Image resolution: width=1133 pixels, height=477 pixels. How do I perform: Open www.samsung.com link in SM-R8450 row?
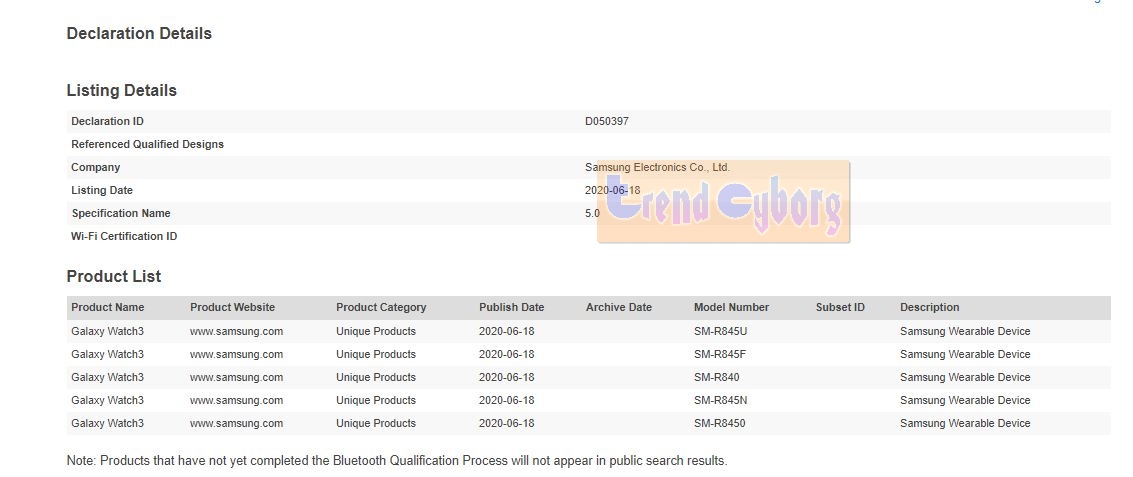[x=236, y=423]
